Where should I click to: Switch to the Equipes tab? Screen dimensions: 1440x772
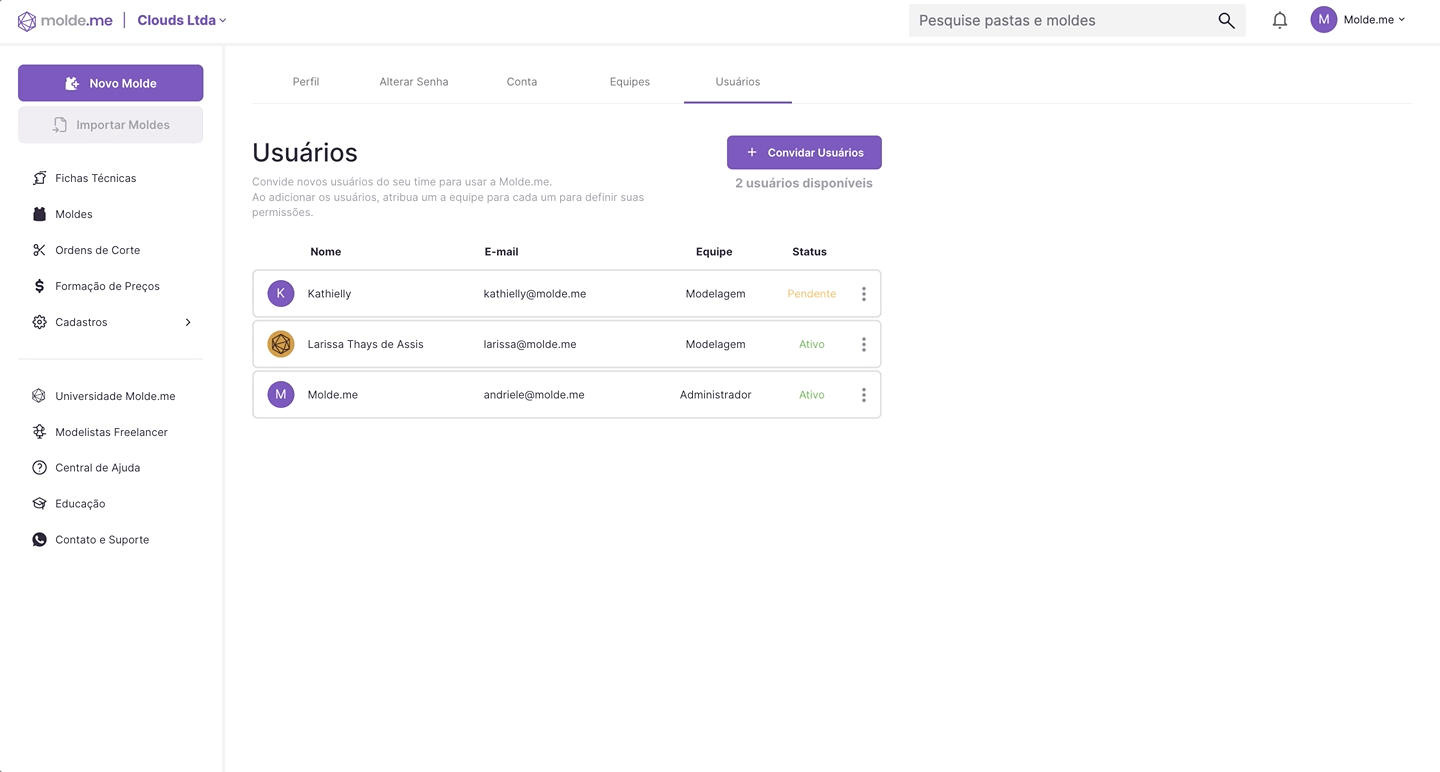pyautogui.click(x=629, y=82)
